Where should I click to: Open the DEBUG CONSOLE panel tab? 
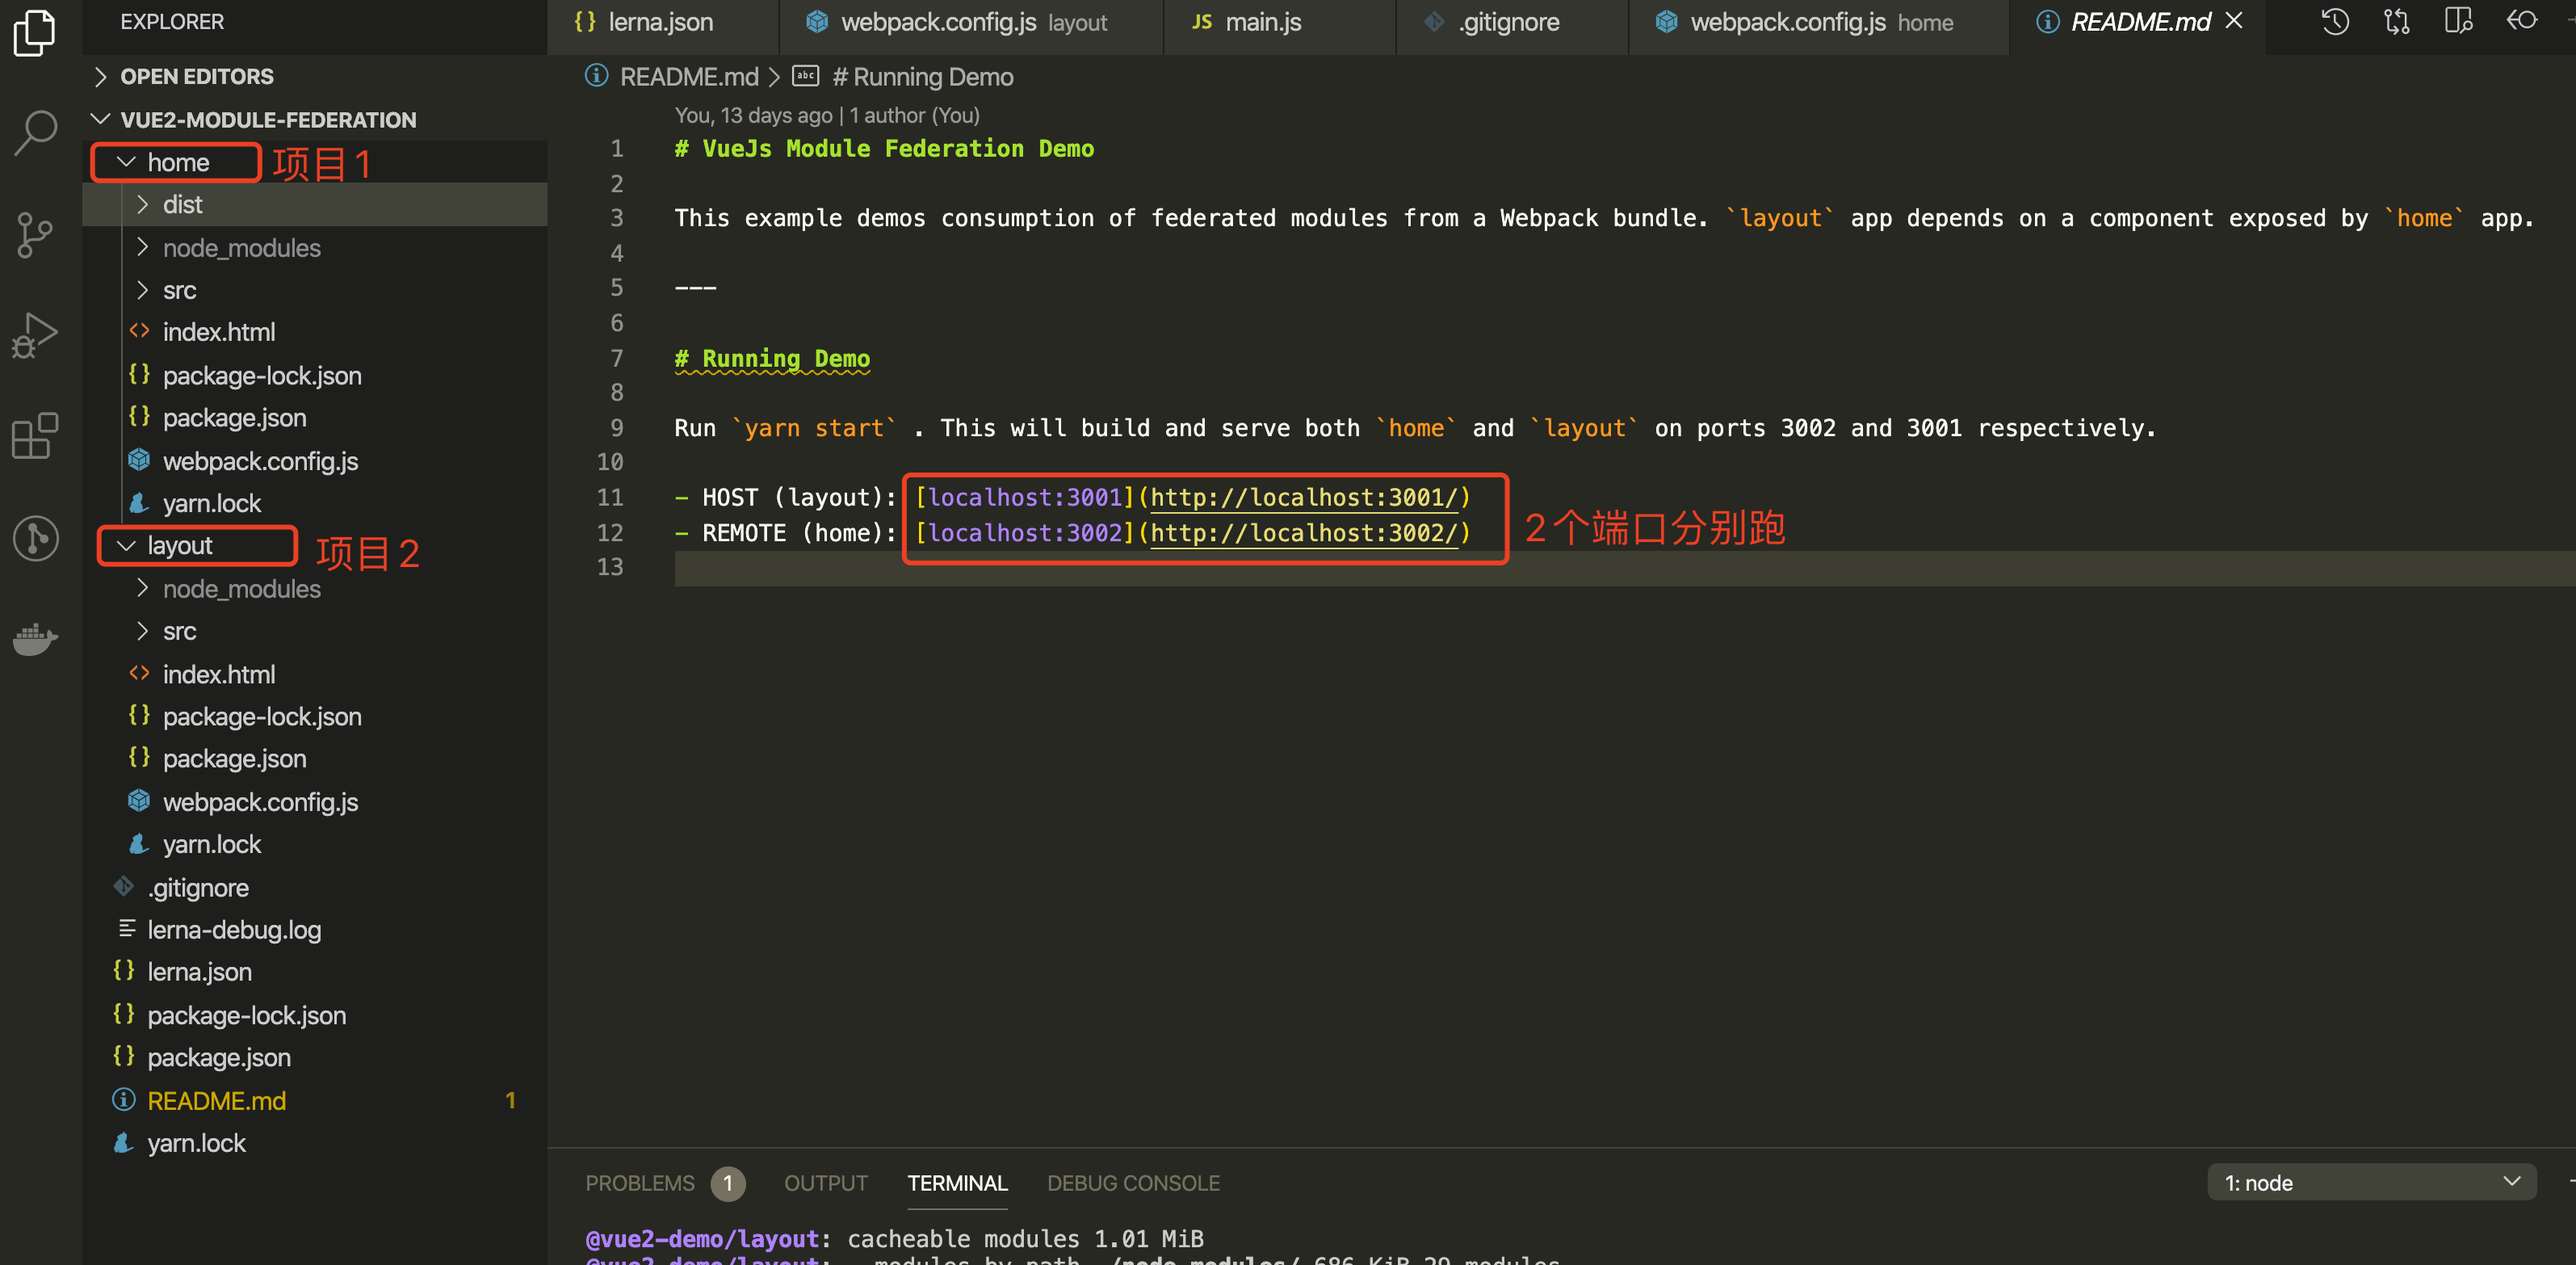[x=1132, y=1183]
